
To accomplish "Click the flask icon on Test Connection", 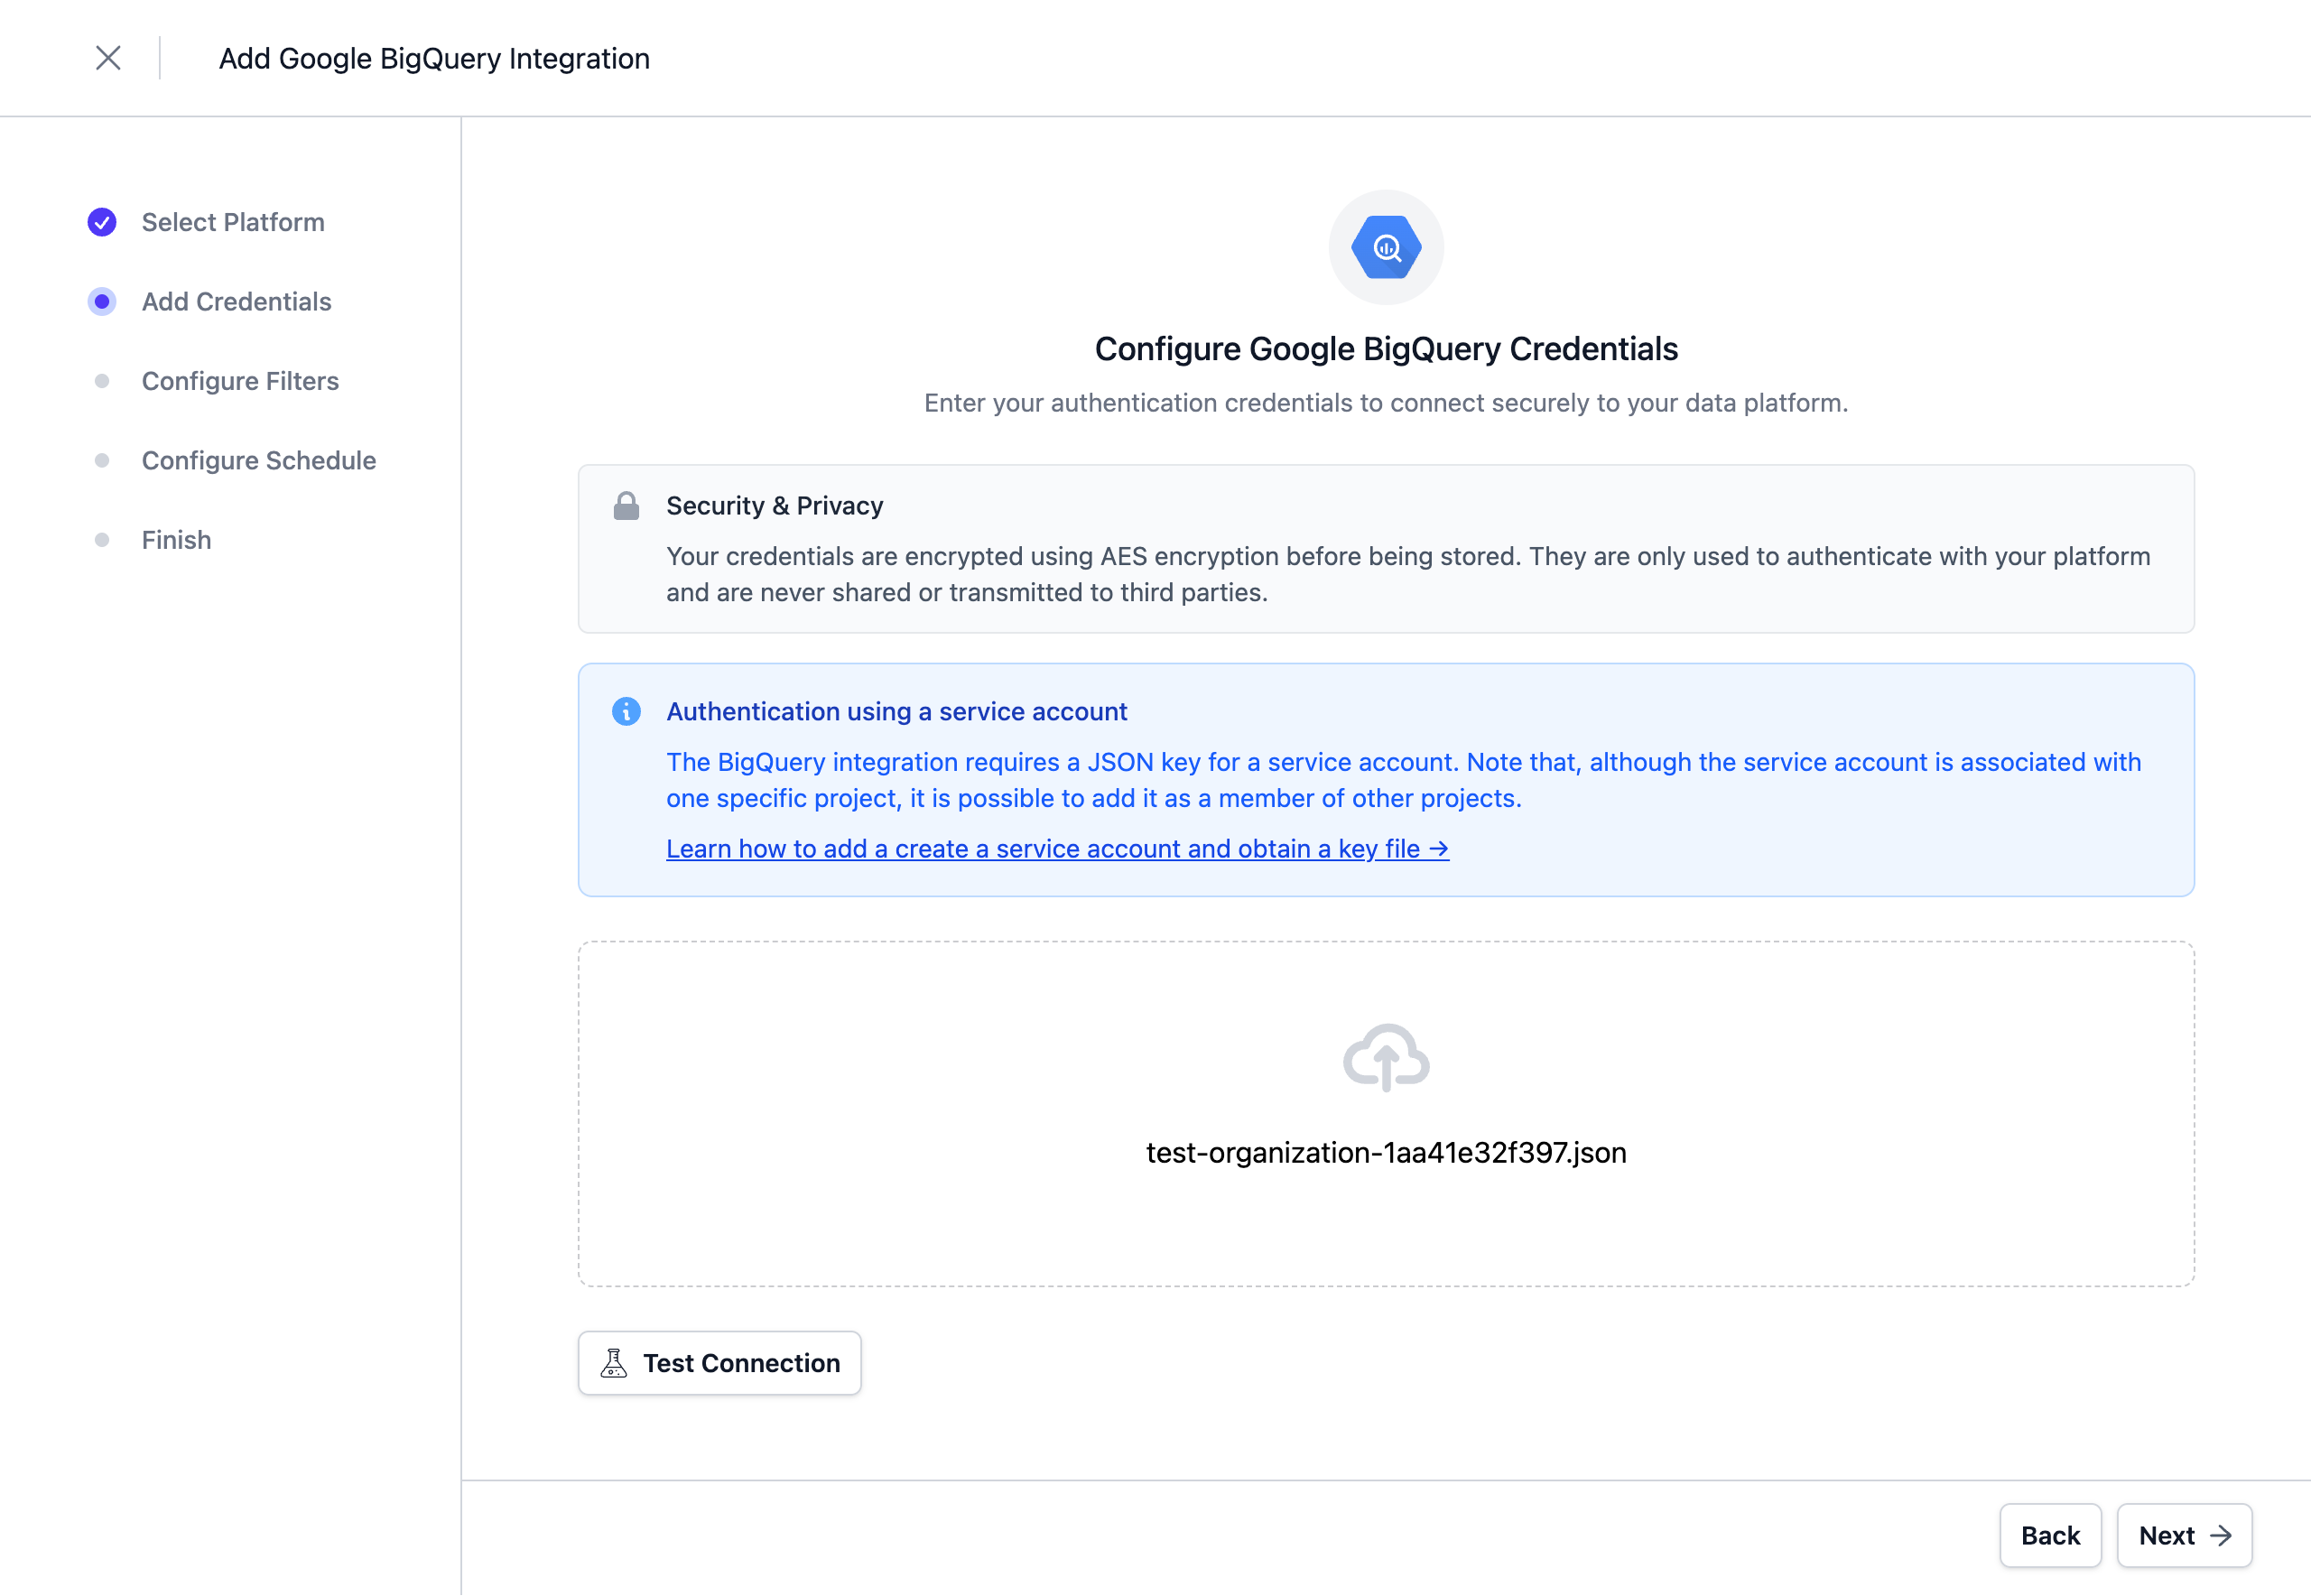I will [x=615, y=1362].
